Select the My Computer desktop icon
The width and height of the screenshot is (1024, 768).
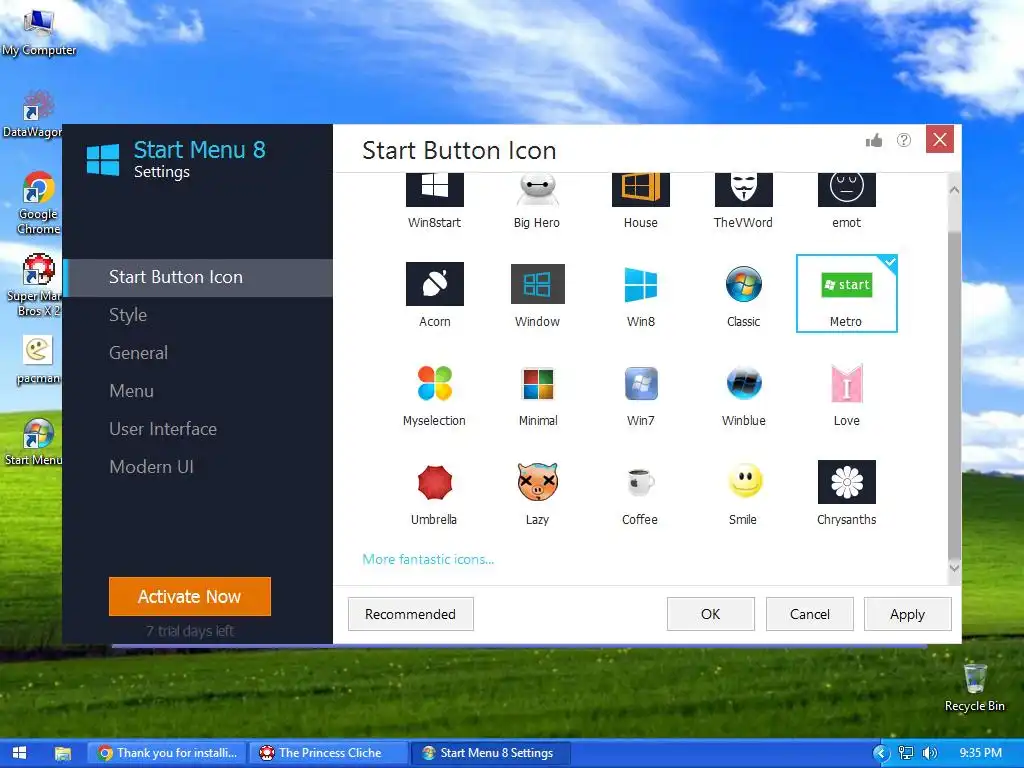[x=39, y=32]
